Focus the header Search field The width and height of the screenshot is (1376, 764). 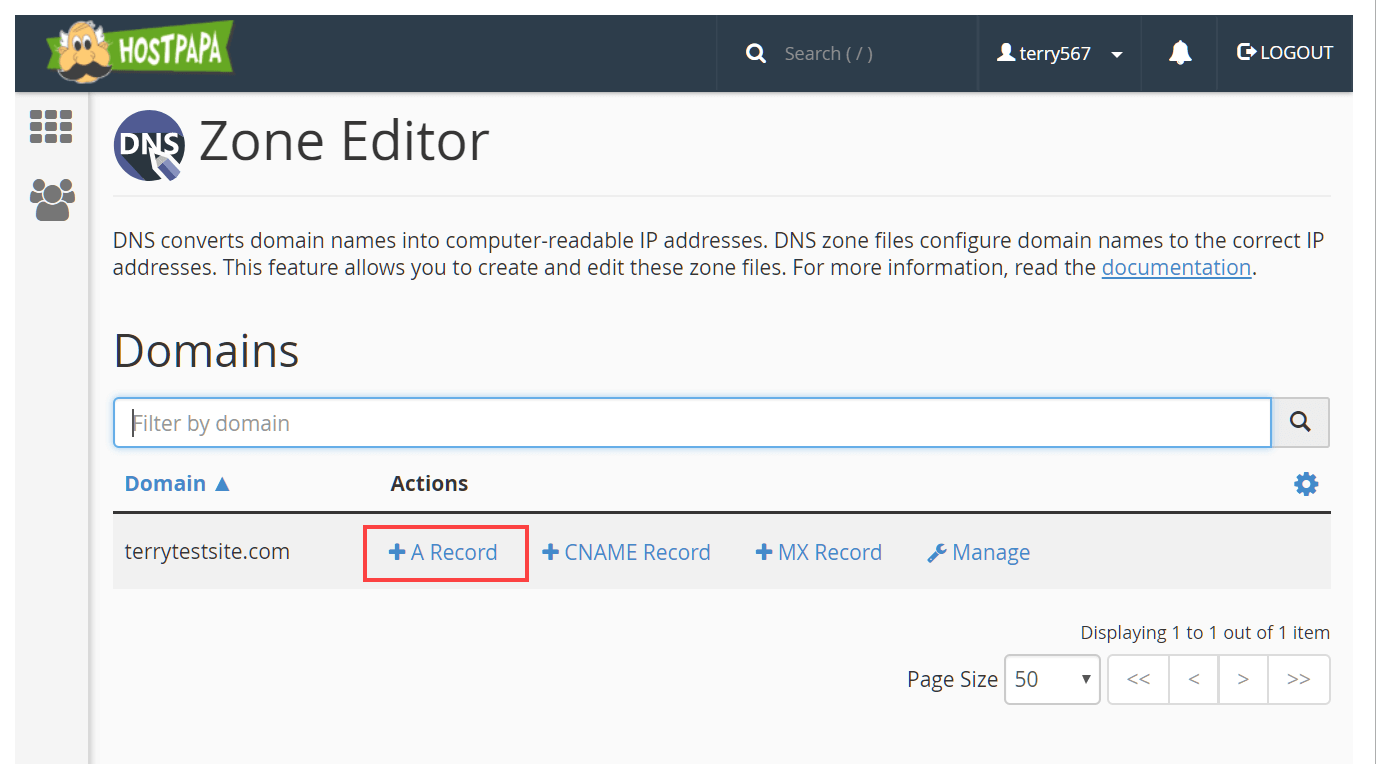(x=829, y=53)
